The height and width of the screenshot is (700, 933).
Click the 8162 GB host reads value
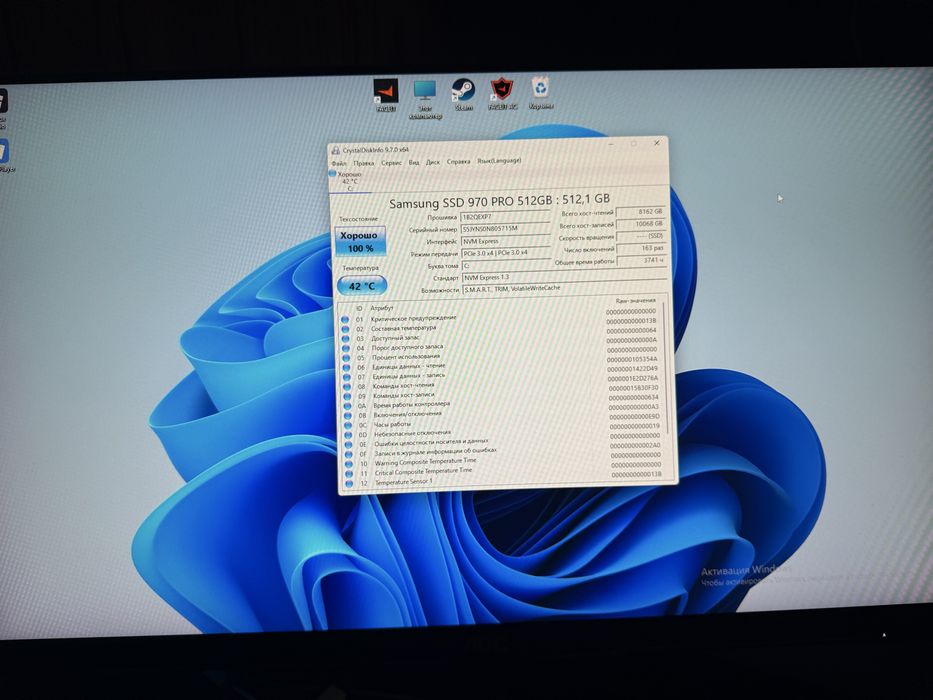(640, 212)
